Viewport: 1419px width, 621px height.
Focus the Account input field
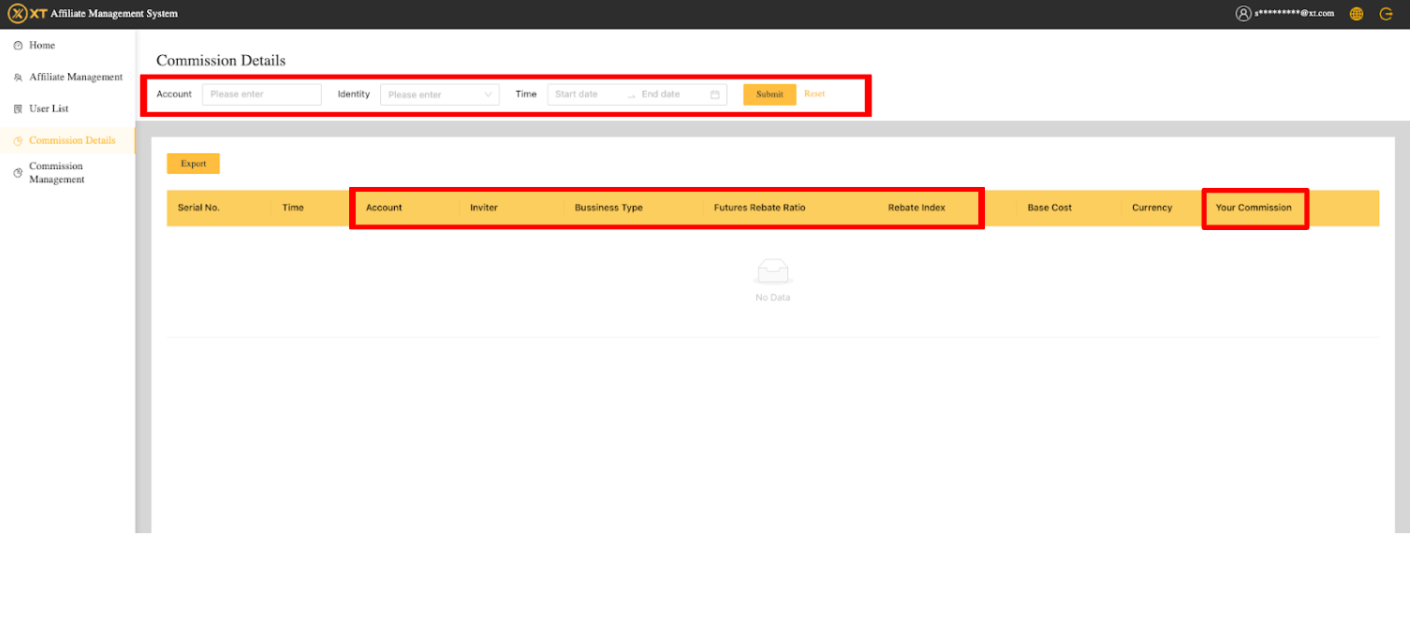(262, 95)
